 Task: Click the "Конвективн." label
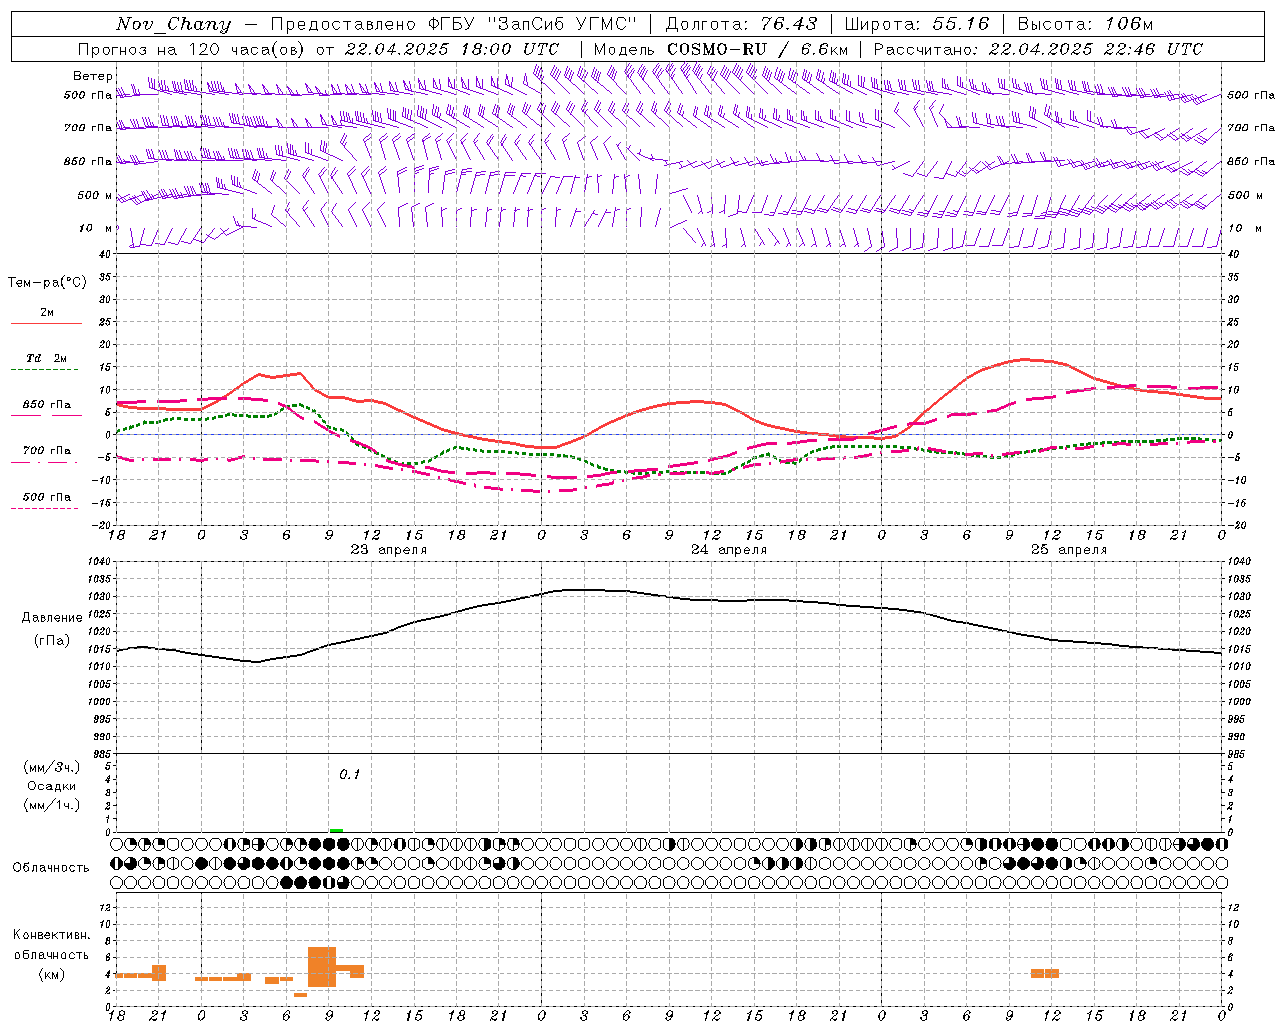tap(51, 935)
